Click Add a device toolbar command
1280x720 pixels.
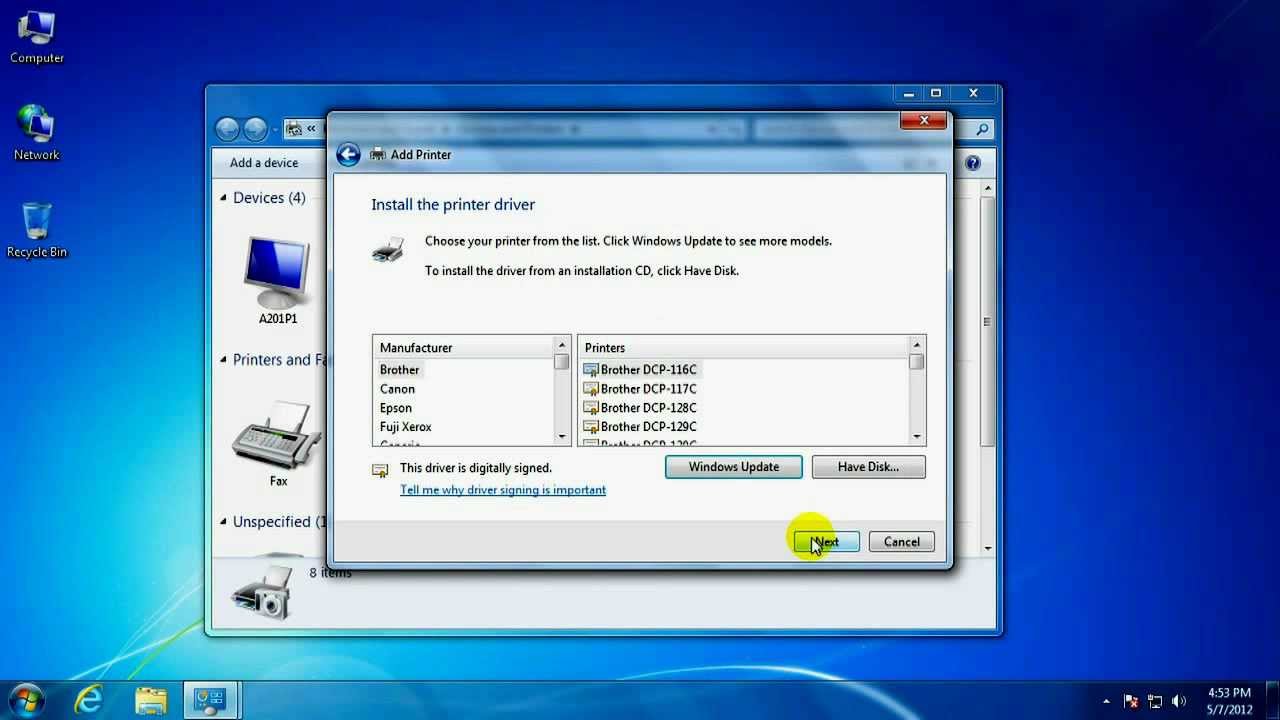pos(264,163)
